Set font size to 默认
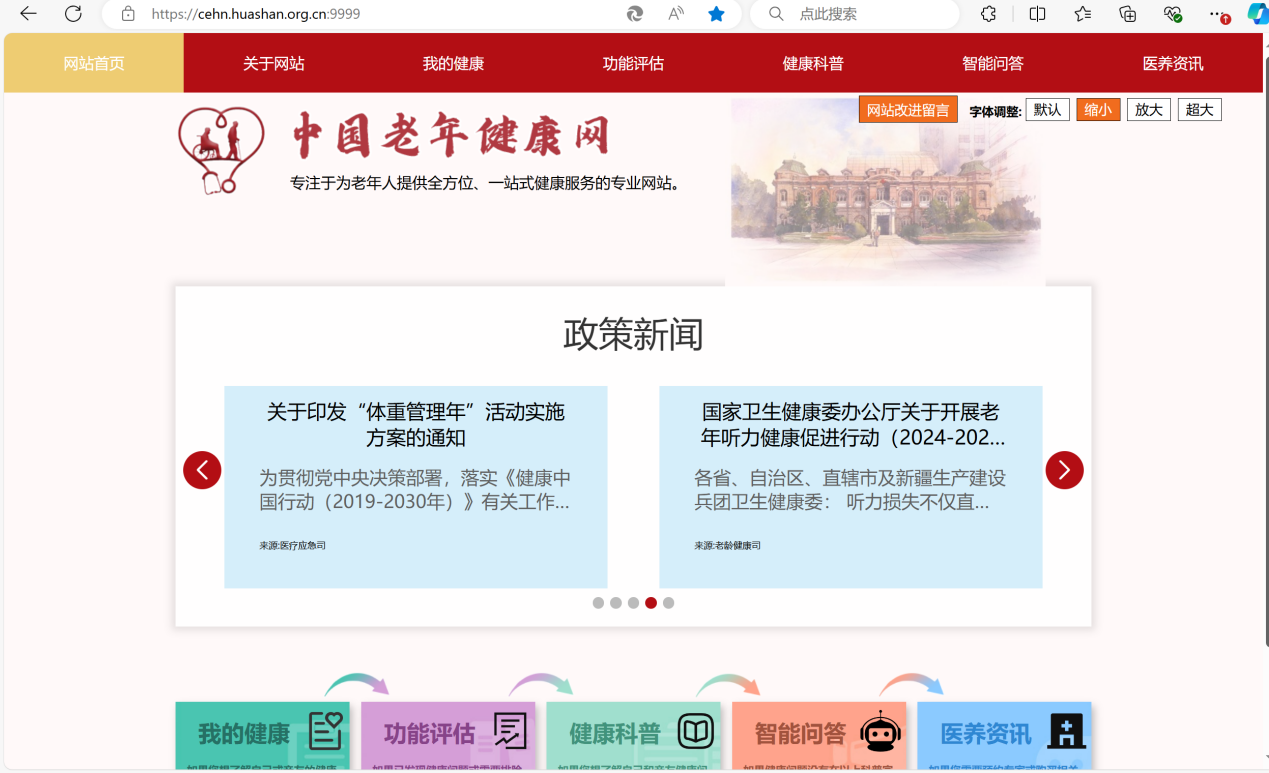Viewport: 1269px width, 773px height. point(1047,110)
